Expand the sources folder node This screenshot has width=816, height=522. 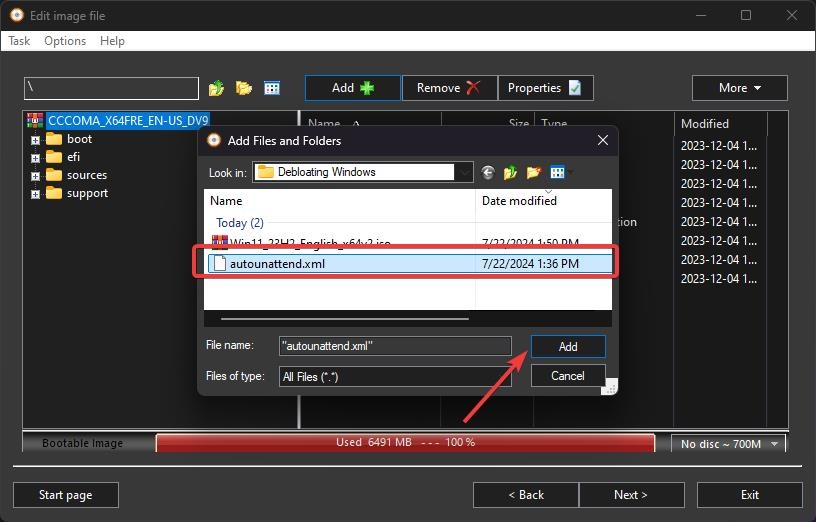click(35, 176)
